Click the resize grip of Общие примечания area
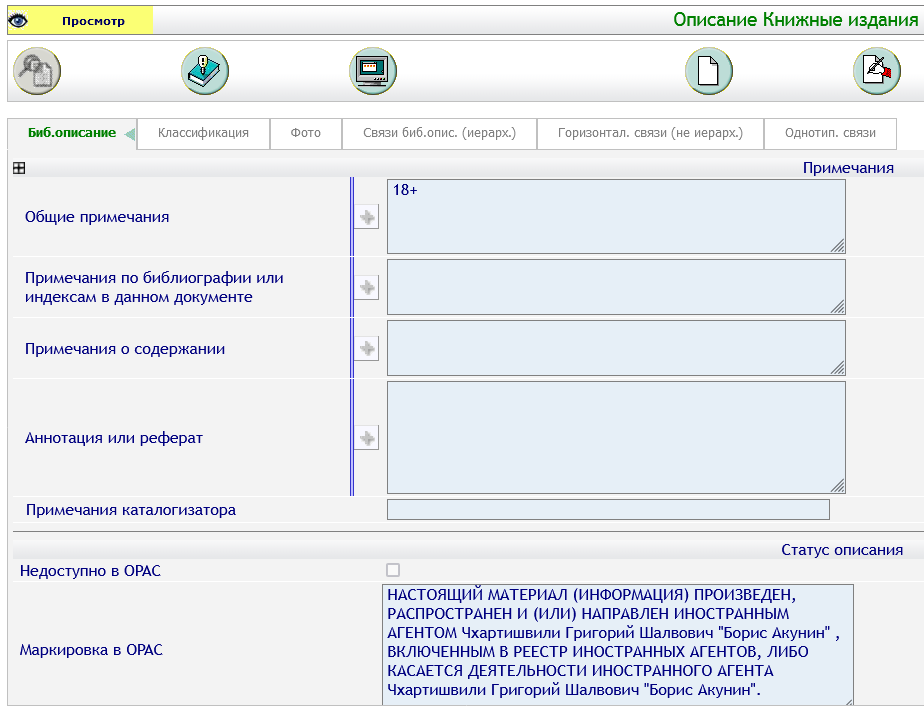This screenshot has height=716, width=924. click(x=838, y=246)
